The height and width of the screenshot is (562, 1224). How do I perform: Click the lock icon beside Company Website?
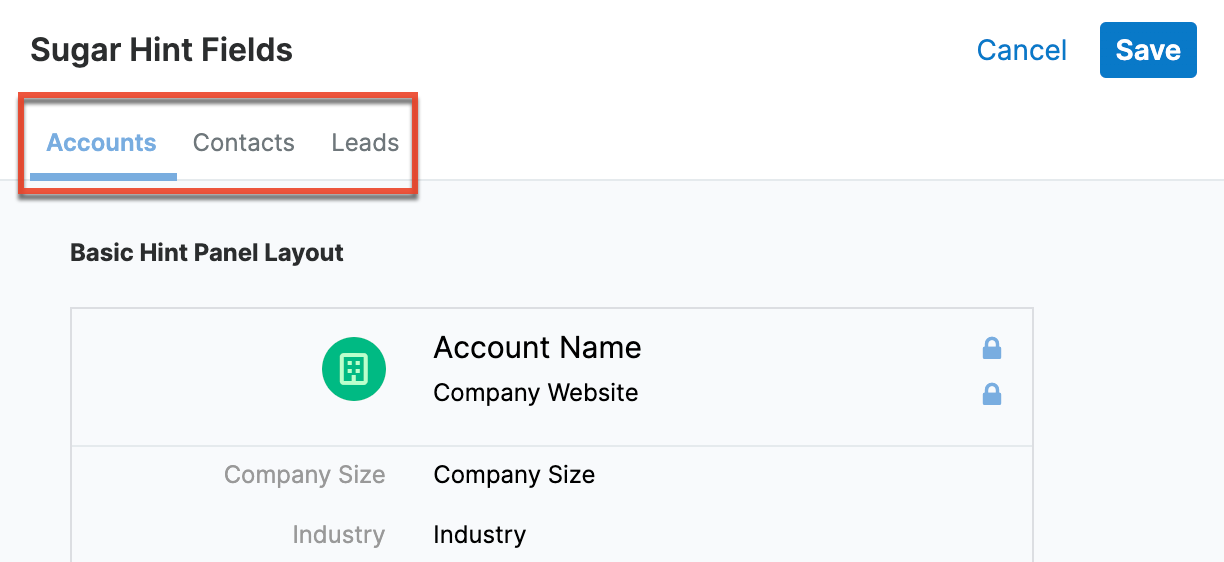992,394
